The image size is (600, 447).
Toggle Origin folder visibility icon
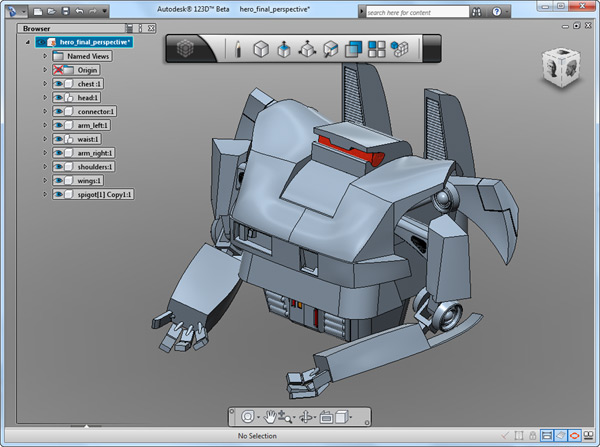click(59, 70)
